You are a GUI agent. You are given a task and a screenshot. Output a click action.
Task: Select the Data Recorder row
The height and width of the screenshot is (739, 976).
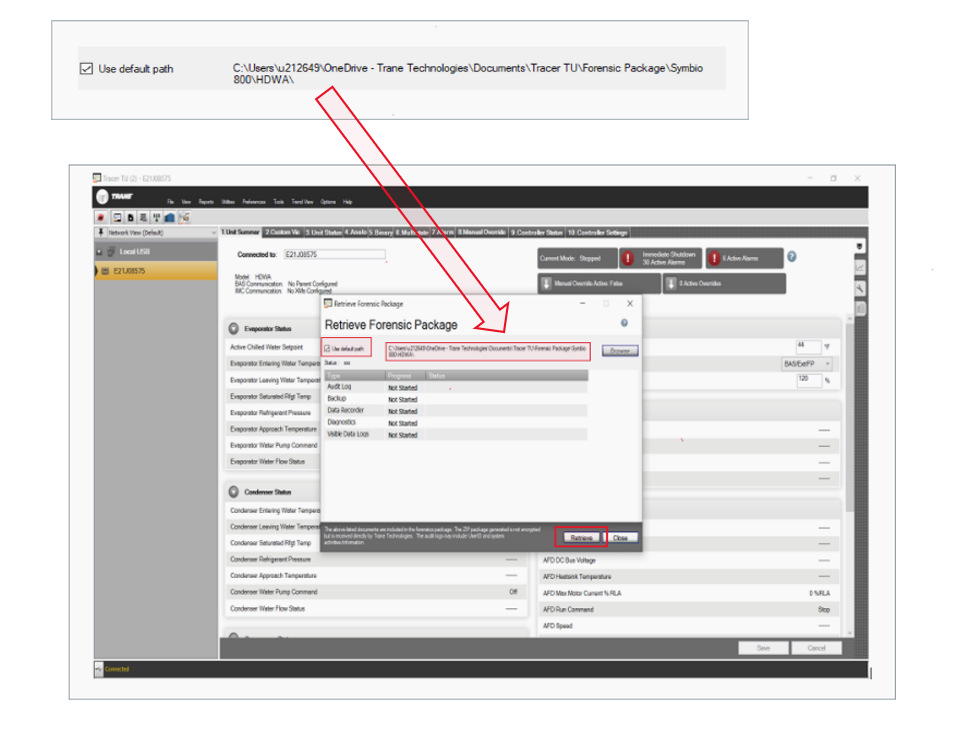pyautogui.click(x=456, y=411)
